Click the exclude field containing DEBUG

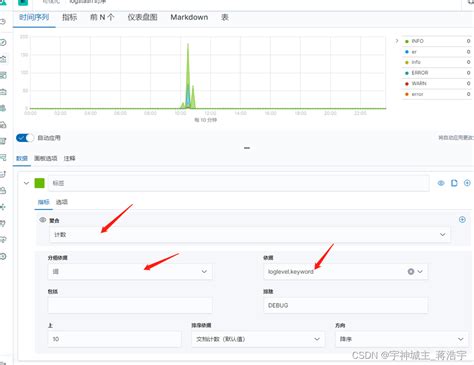pos(345,305)
